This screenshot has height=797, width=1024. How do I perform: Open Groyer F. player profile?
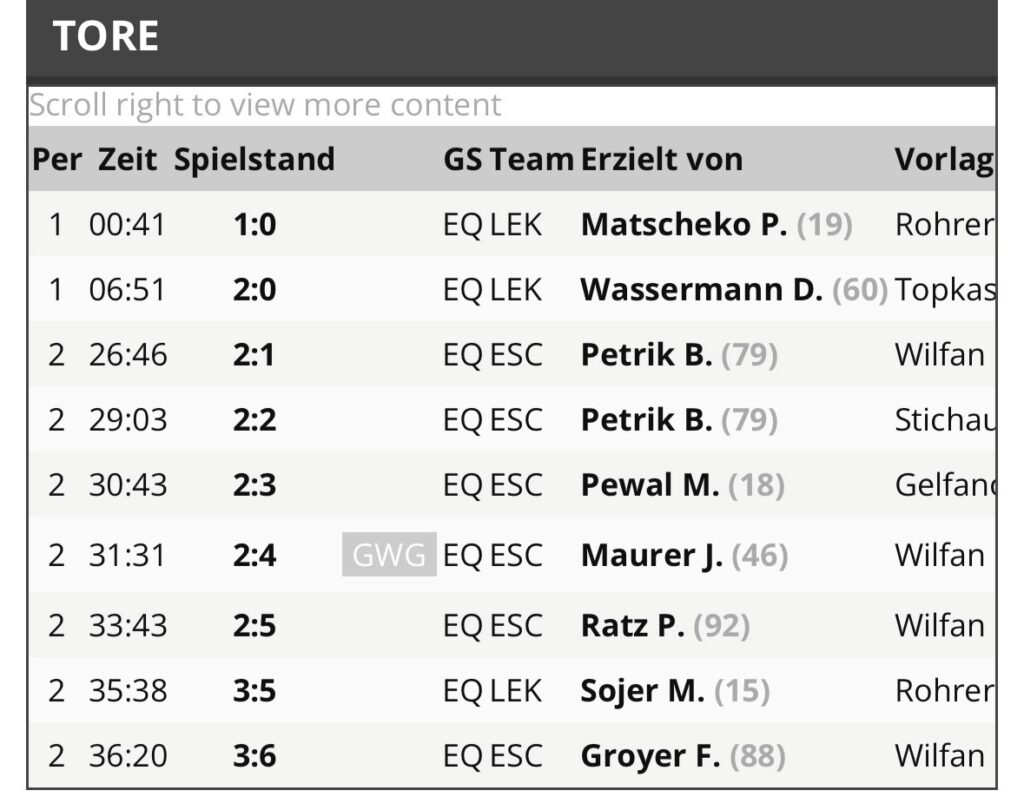(650, 755)
